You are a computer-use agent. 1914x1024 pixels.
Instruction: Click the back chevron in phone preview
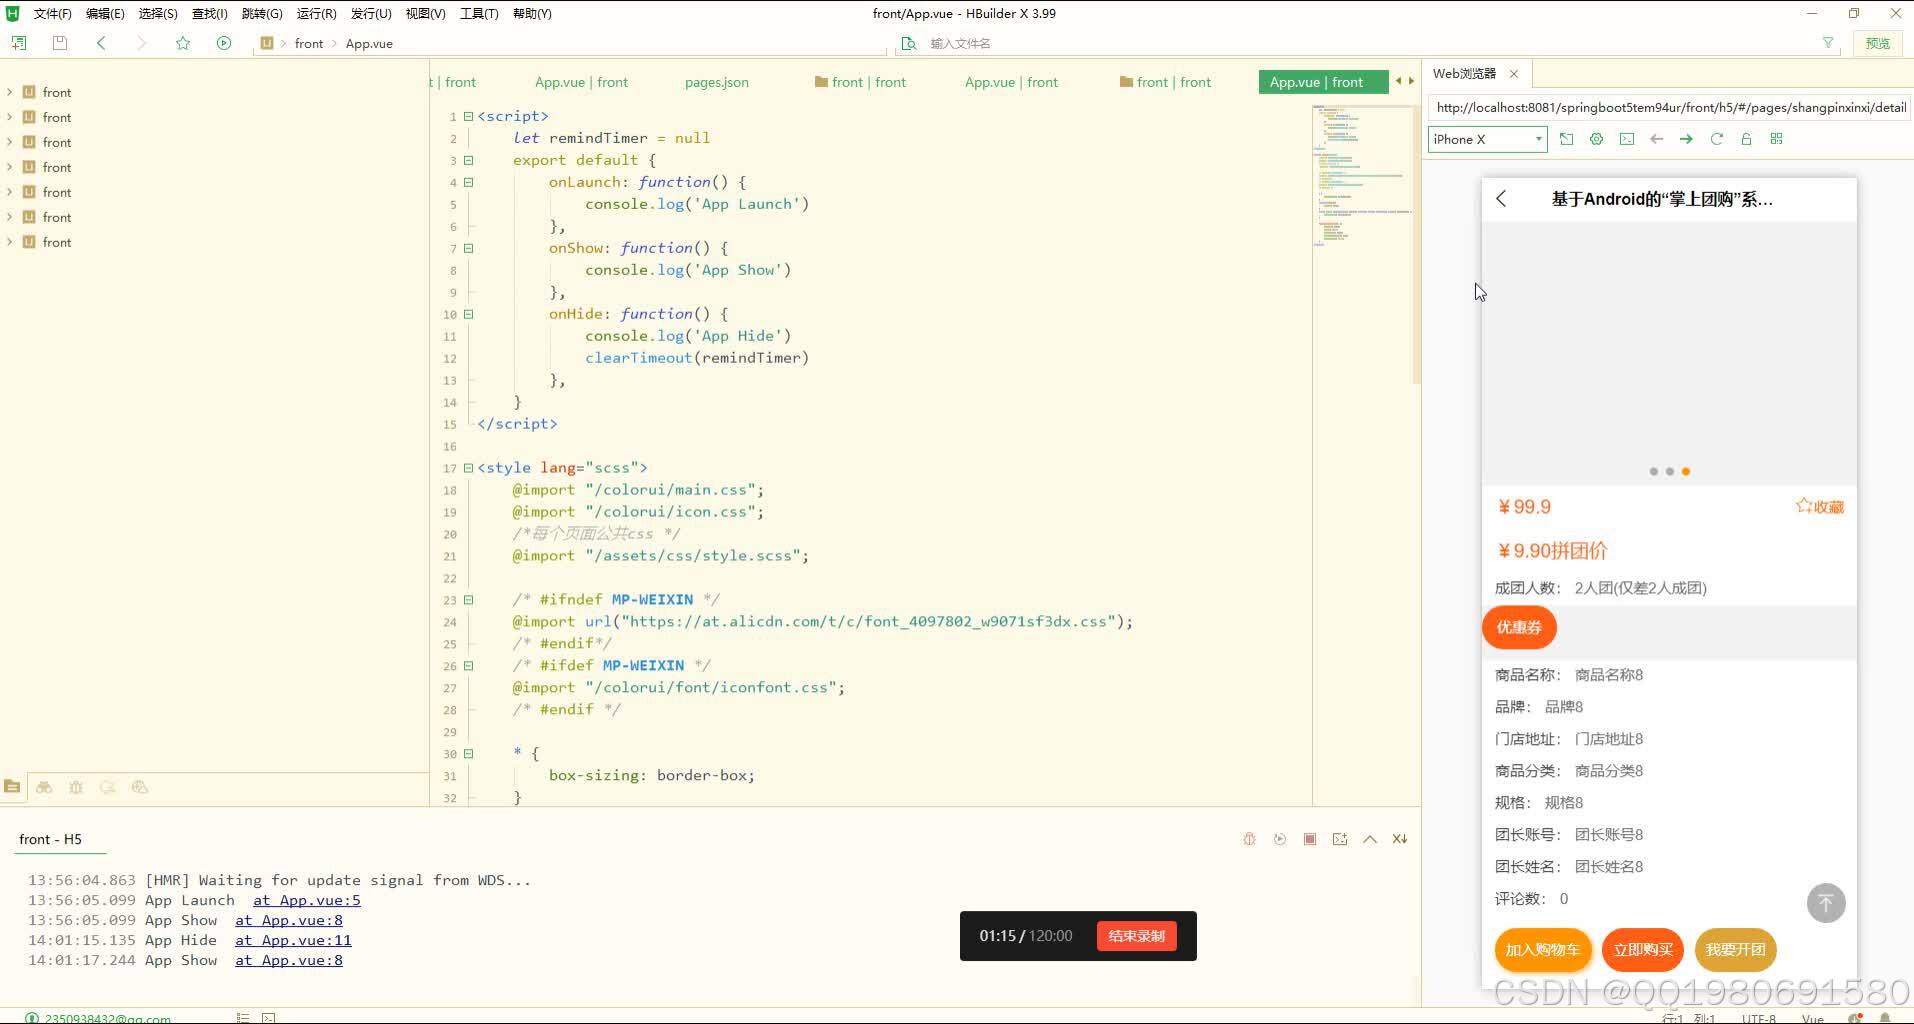point(1501,199)
